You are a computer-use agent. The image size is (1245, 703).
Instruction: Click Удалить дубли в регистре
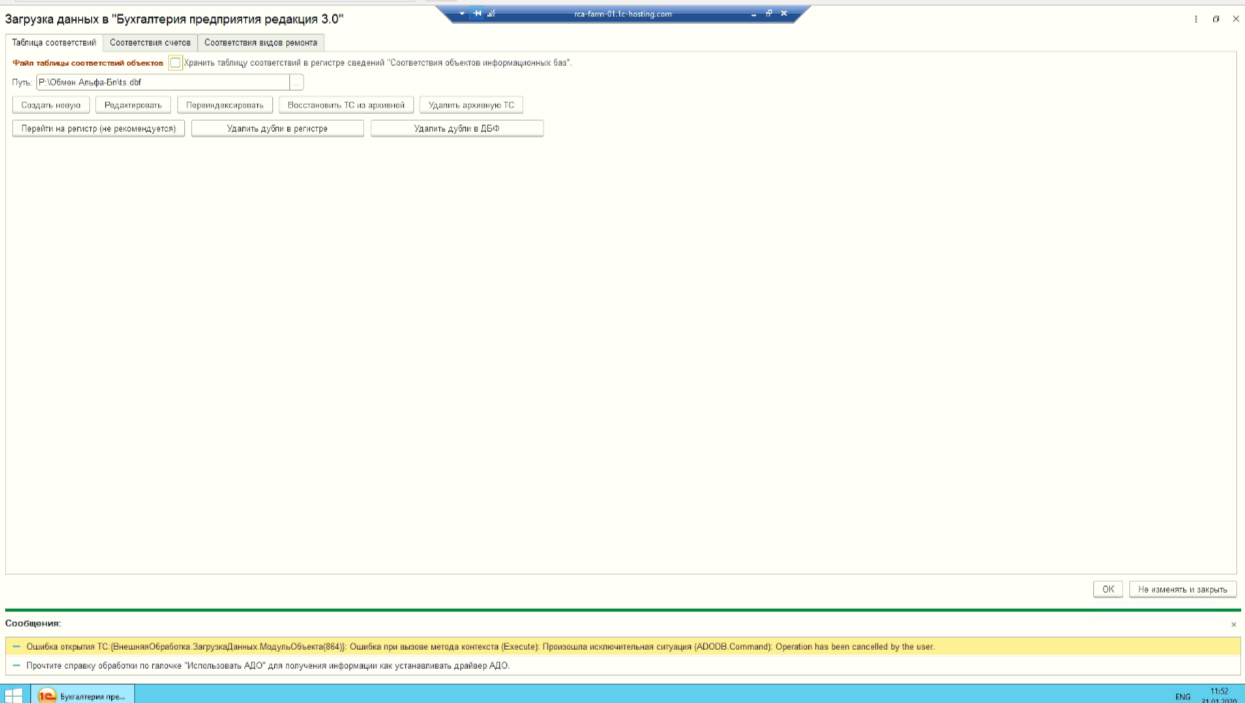pos(277,129)
